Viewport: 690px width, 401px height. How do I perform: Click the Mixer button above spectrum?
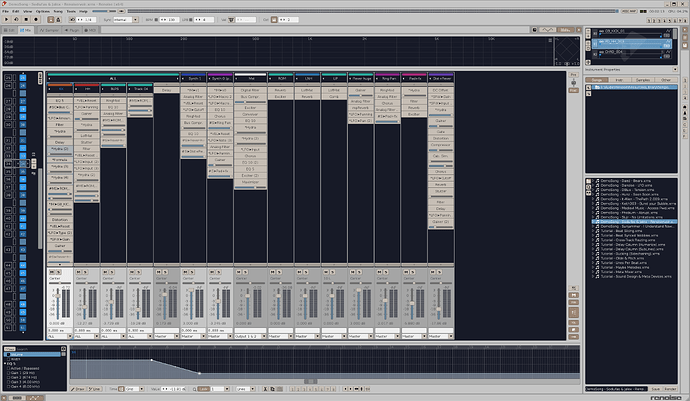click(x=565, y=30)
